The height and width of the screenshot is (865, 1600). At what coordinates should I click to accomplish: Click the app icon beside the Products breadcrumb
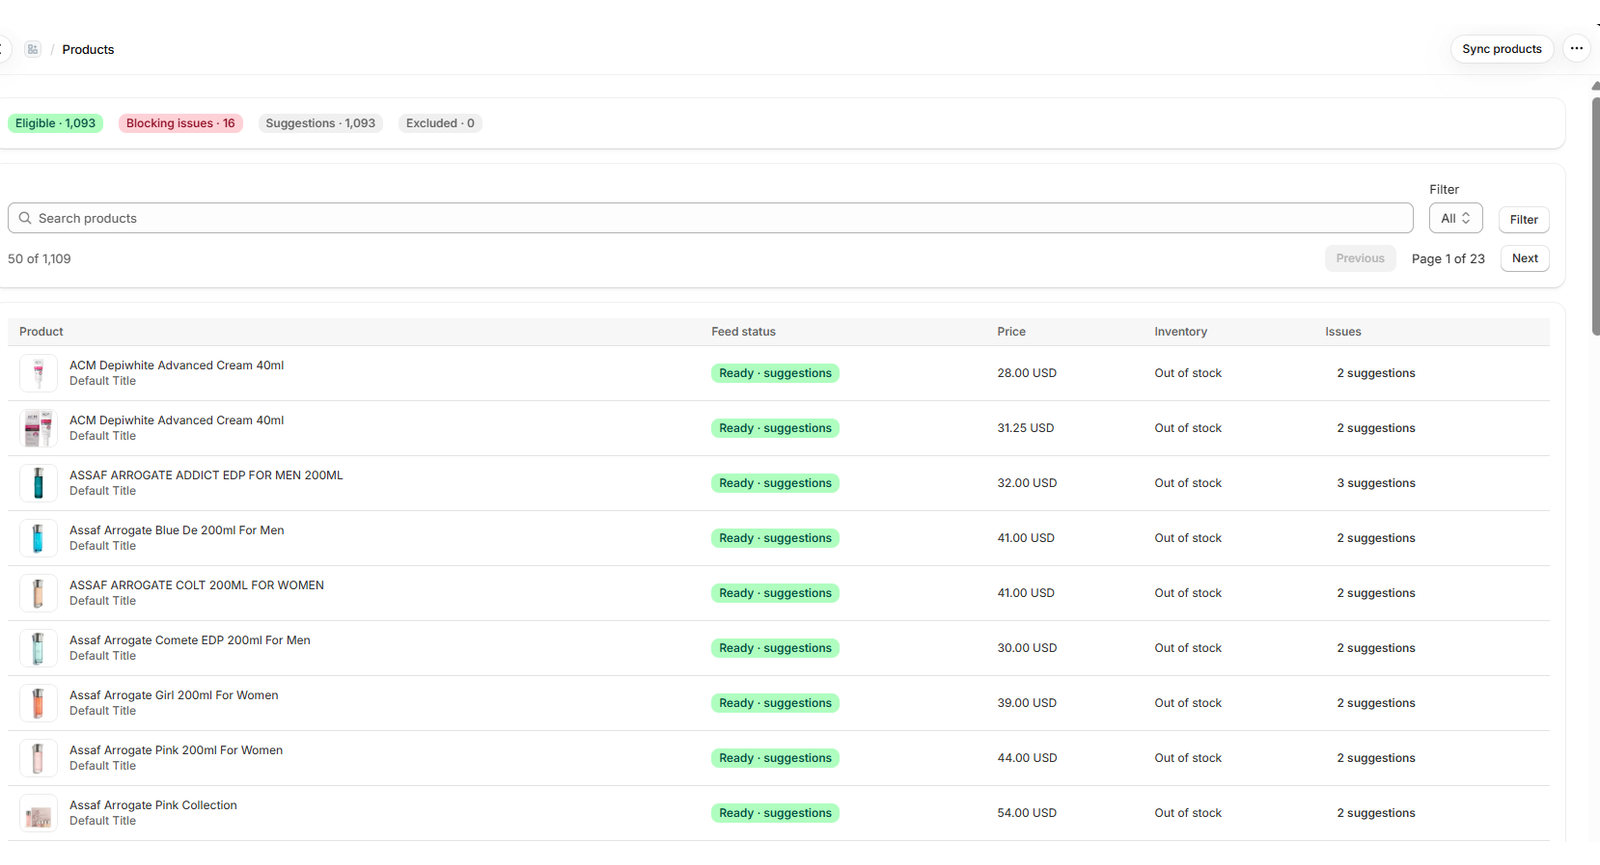click(x=33, y=49)
